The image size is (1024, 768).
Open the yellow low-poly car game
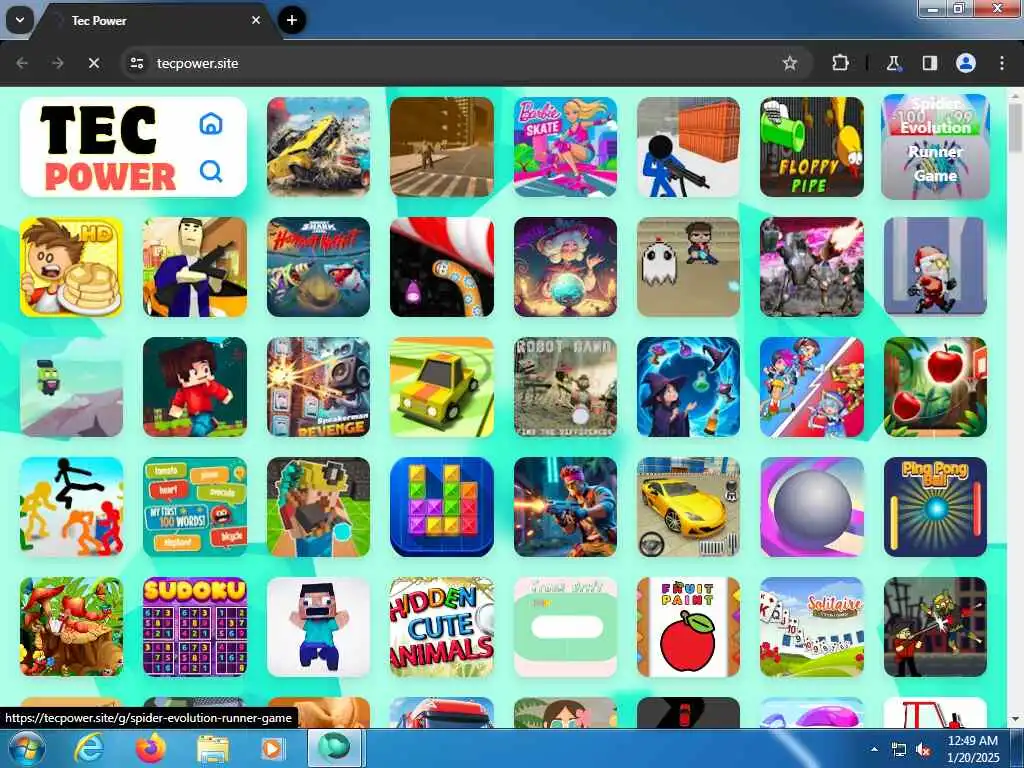441,387
